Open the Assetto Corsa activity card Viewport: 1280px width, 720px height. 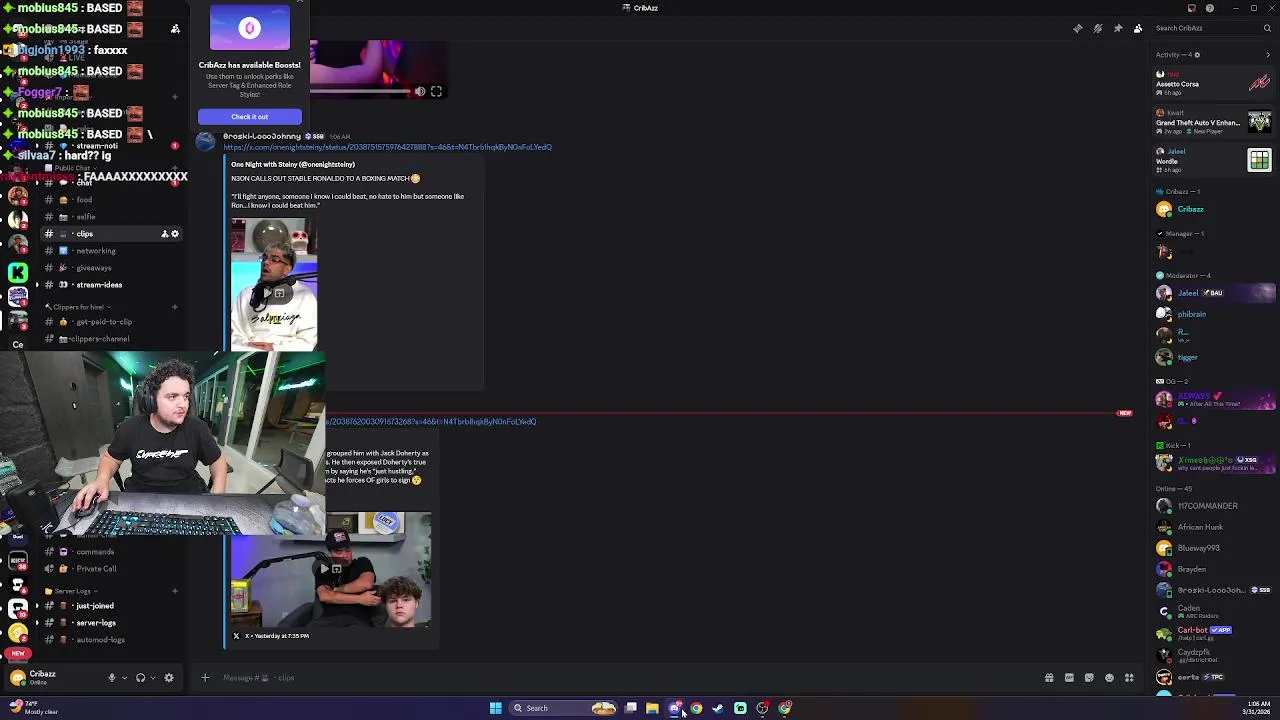coord(1214,83)
